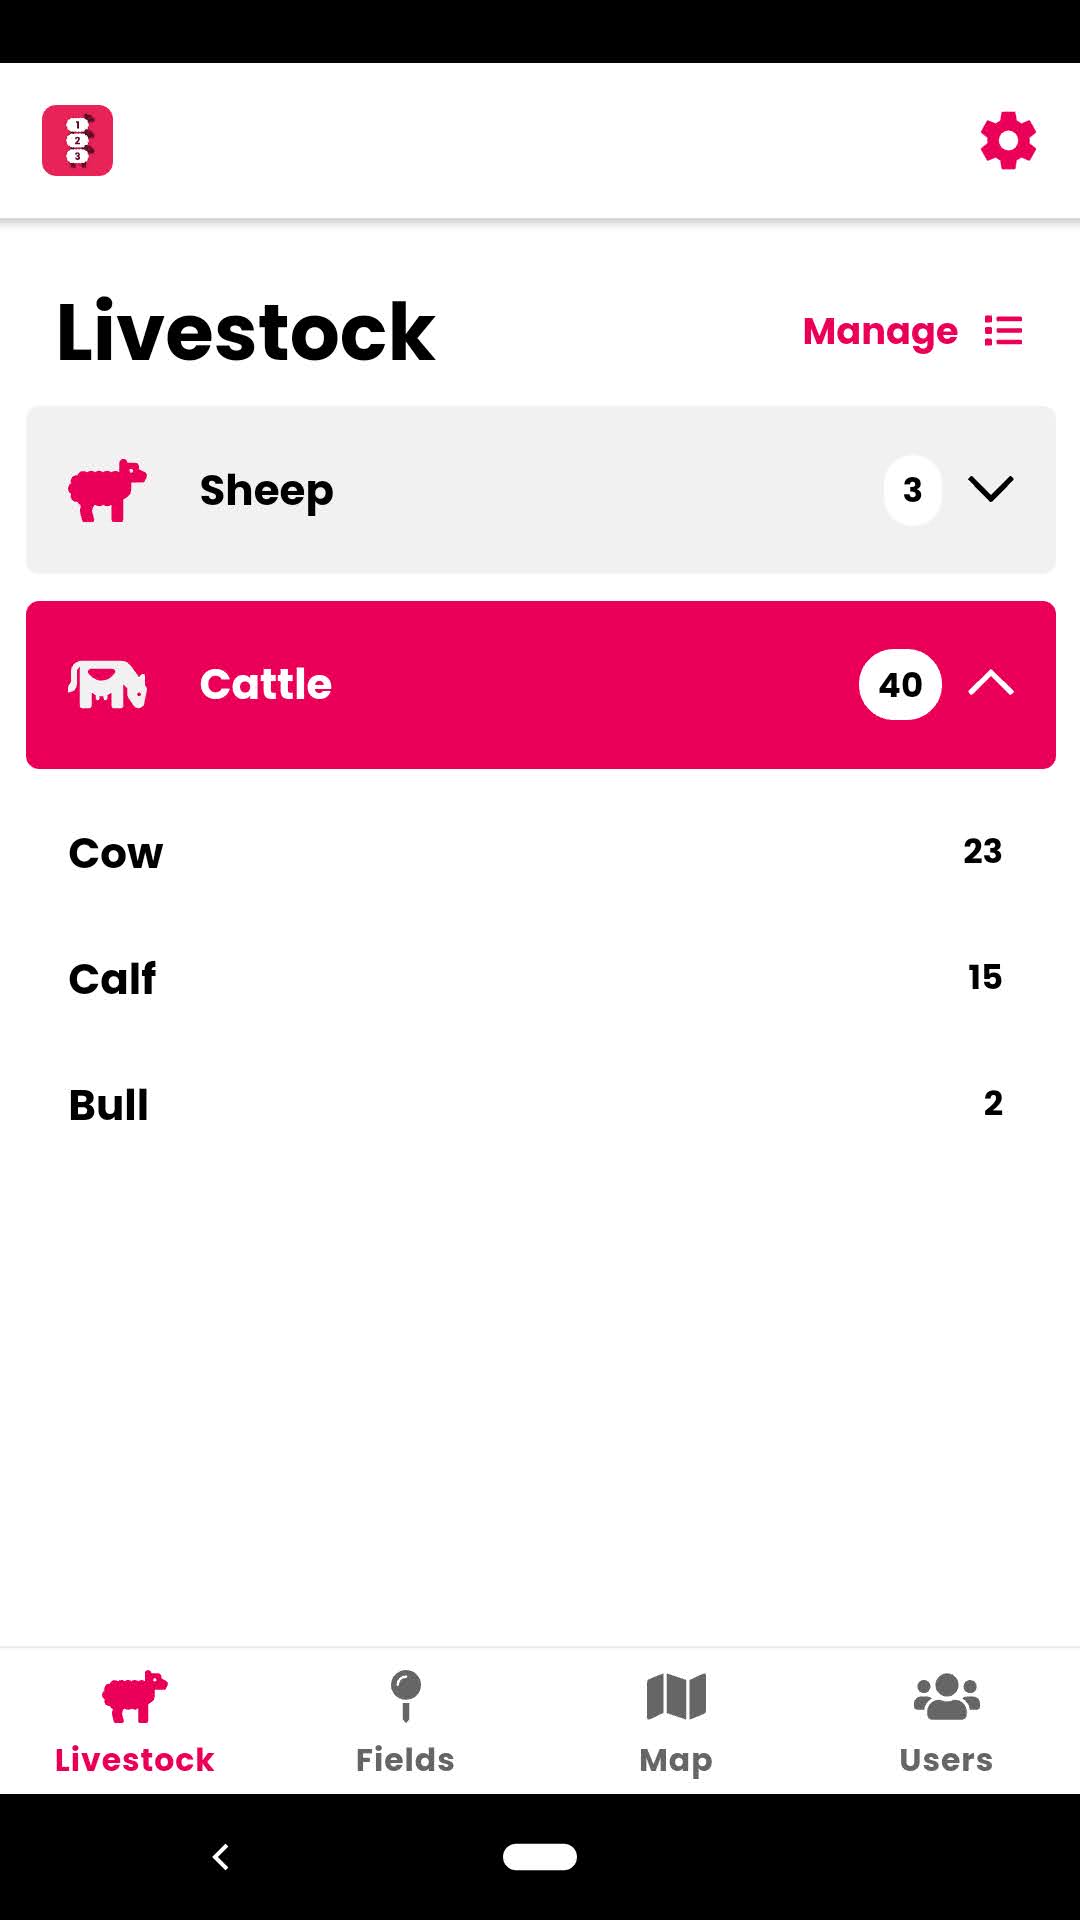This screenshot has width=1080, height=1920.
Task: Collapse the Cattle section chevron
Action: click(991, 684)
